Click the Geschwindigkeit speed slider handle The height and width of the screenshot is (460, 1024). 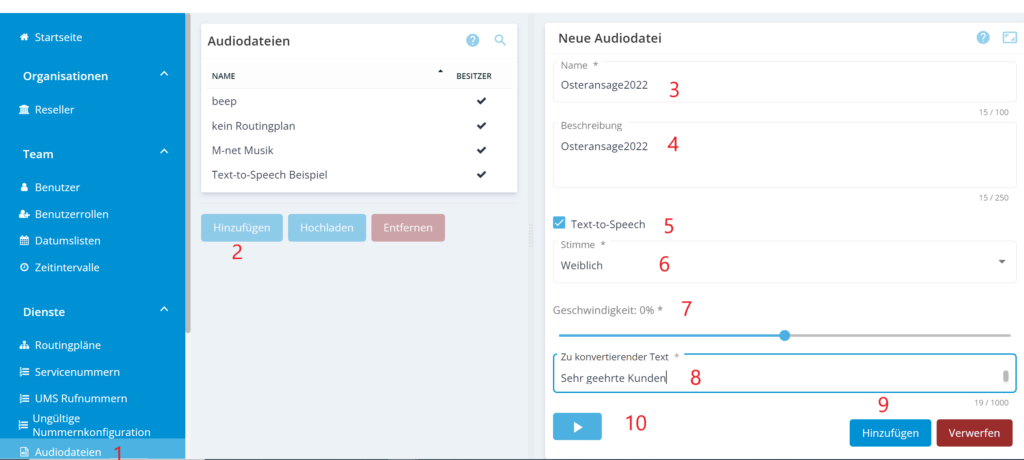point(784,335)
